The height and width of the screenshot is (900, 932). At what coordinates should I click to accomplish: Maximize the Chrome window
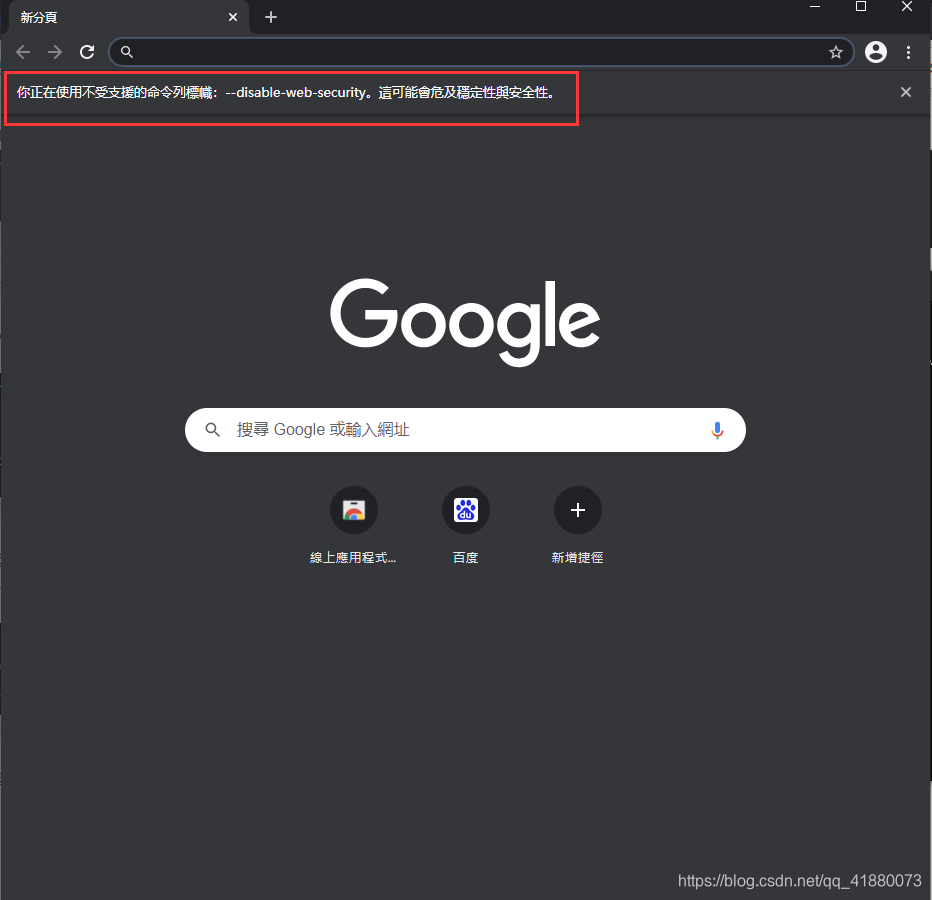861,7
